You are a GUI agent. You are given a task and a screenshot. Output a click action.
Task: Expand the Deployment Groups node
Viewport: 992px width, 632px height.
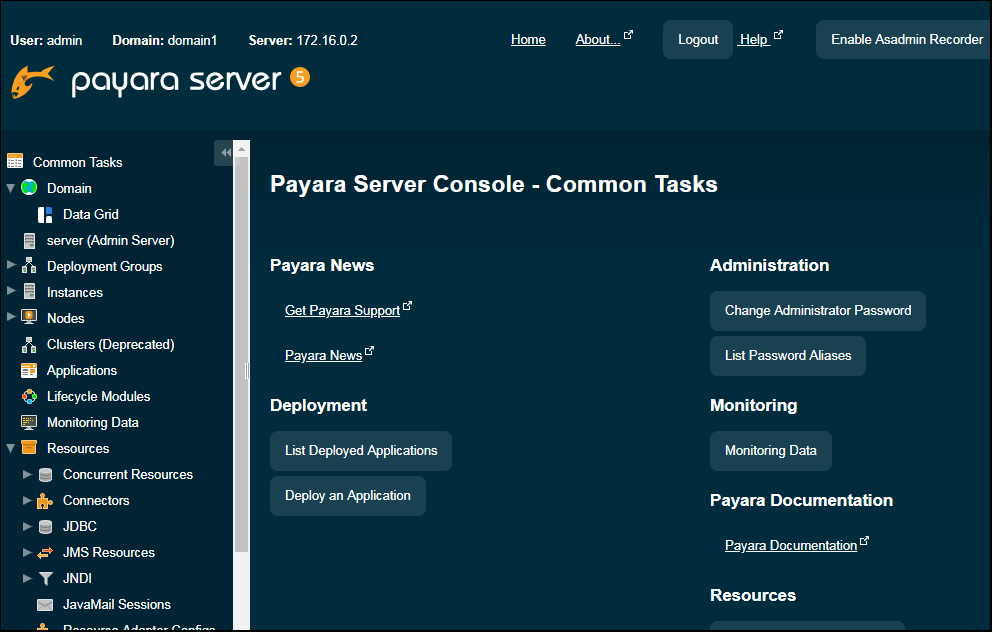pos(11,266)
